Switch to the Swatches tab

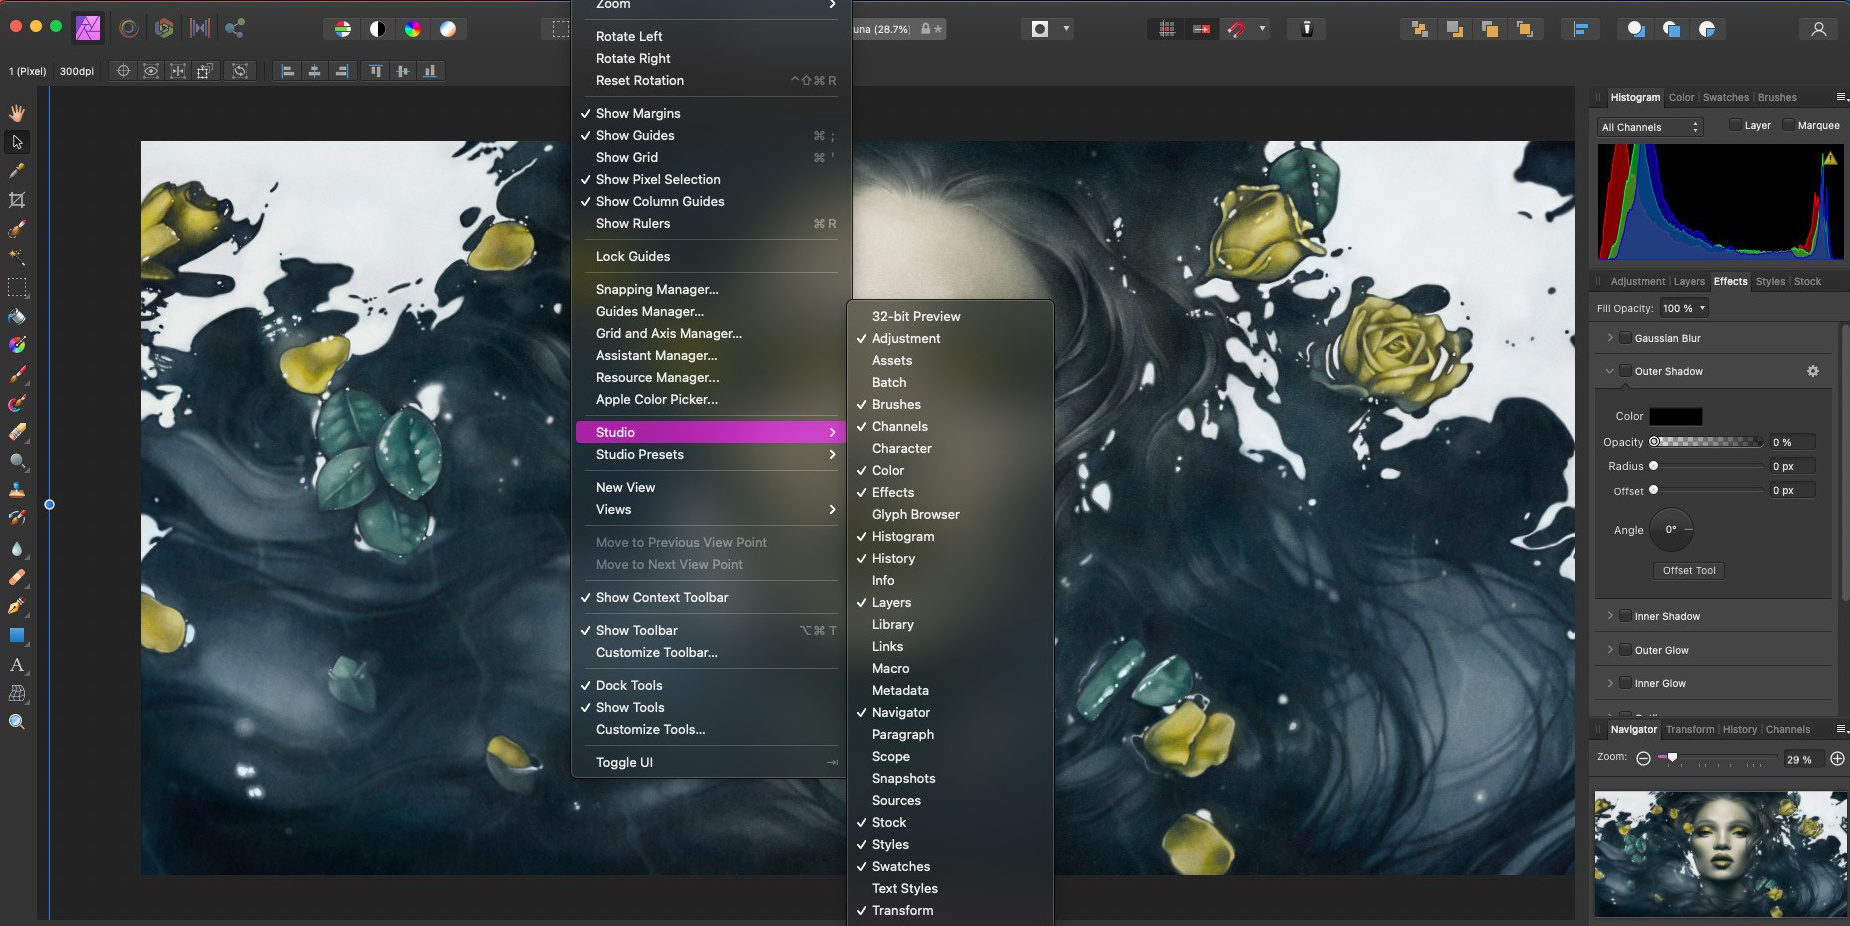tap(1725, 97)
